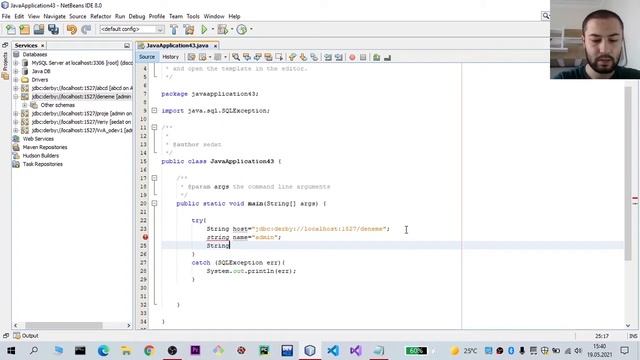Click the red error marker on line 24

point(145,237)
